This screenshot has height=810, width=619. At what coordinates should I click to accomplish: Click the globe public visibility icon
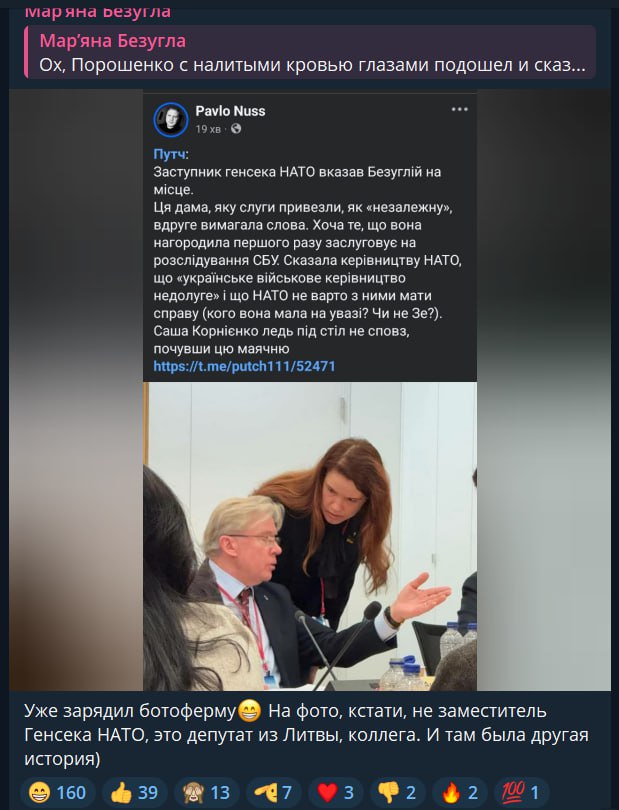coord(236,129)
